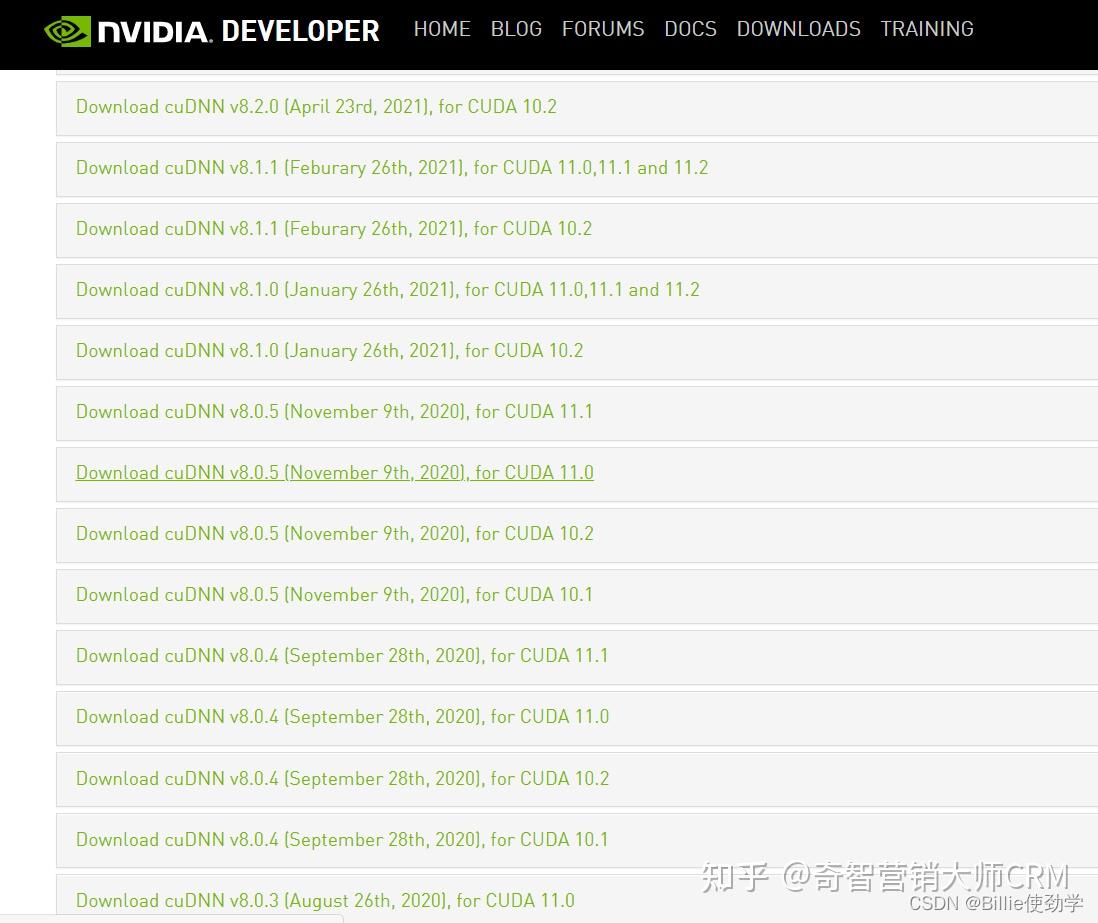
Task: Download cuDNN v8.0.5 for CUDA 10.1
Action: [335, 595]
